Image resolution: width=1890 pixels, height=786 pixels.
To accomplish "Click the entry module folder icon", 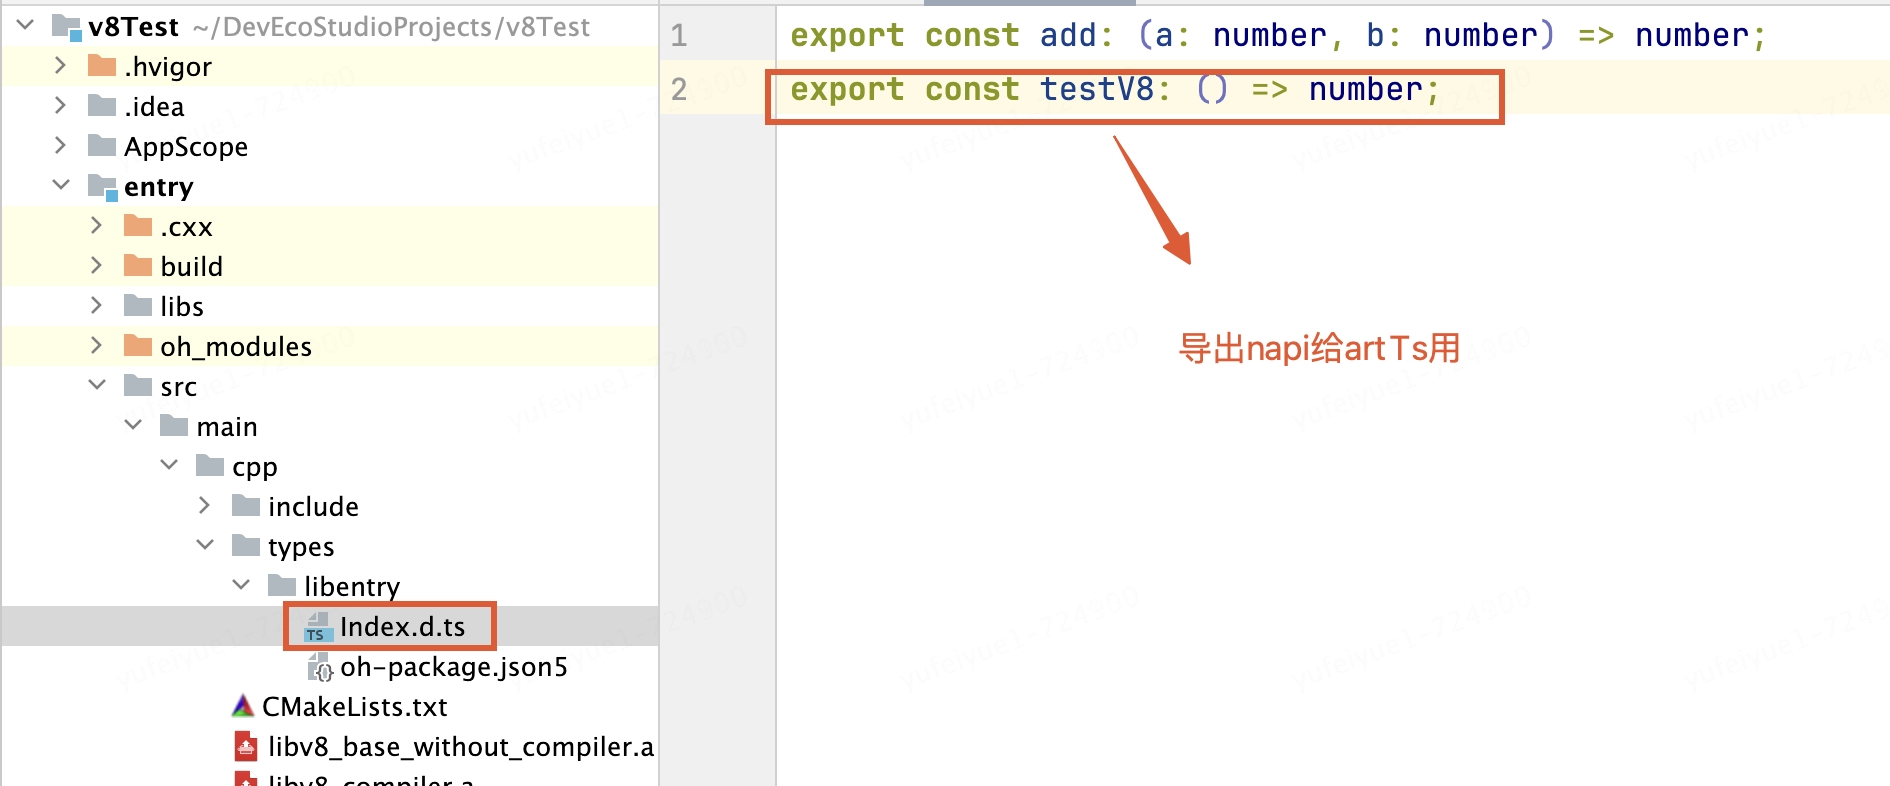I will point(102,187).
